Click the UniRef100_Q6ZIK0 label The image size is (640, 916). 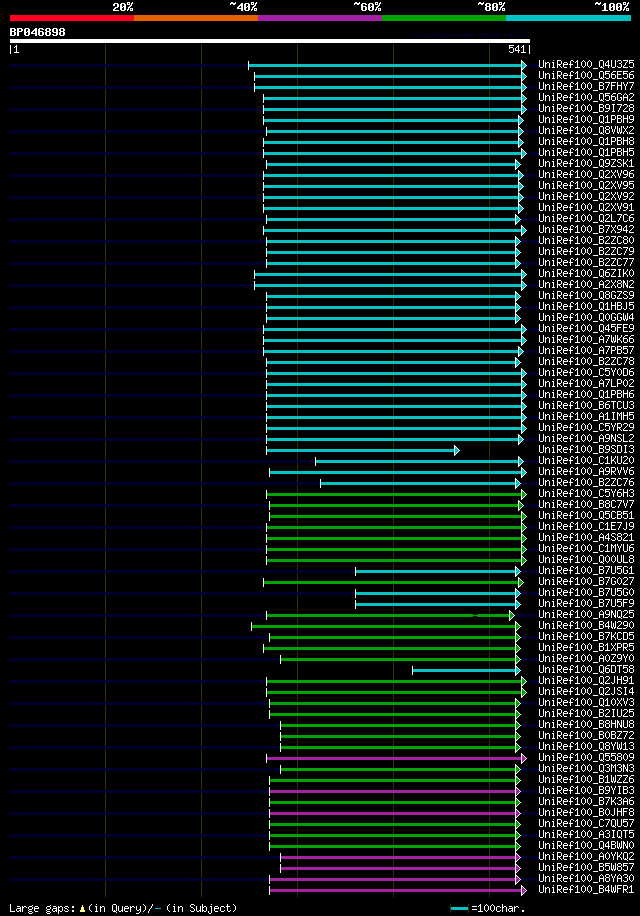point(586,273)
